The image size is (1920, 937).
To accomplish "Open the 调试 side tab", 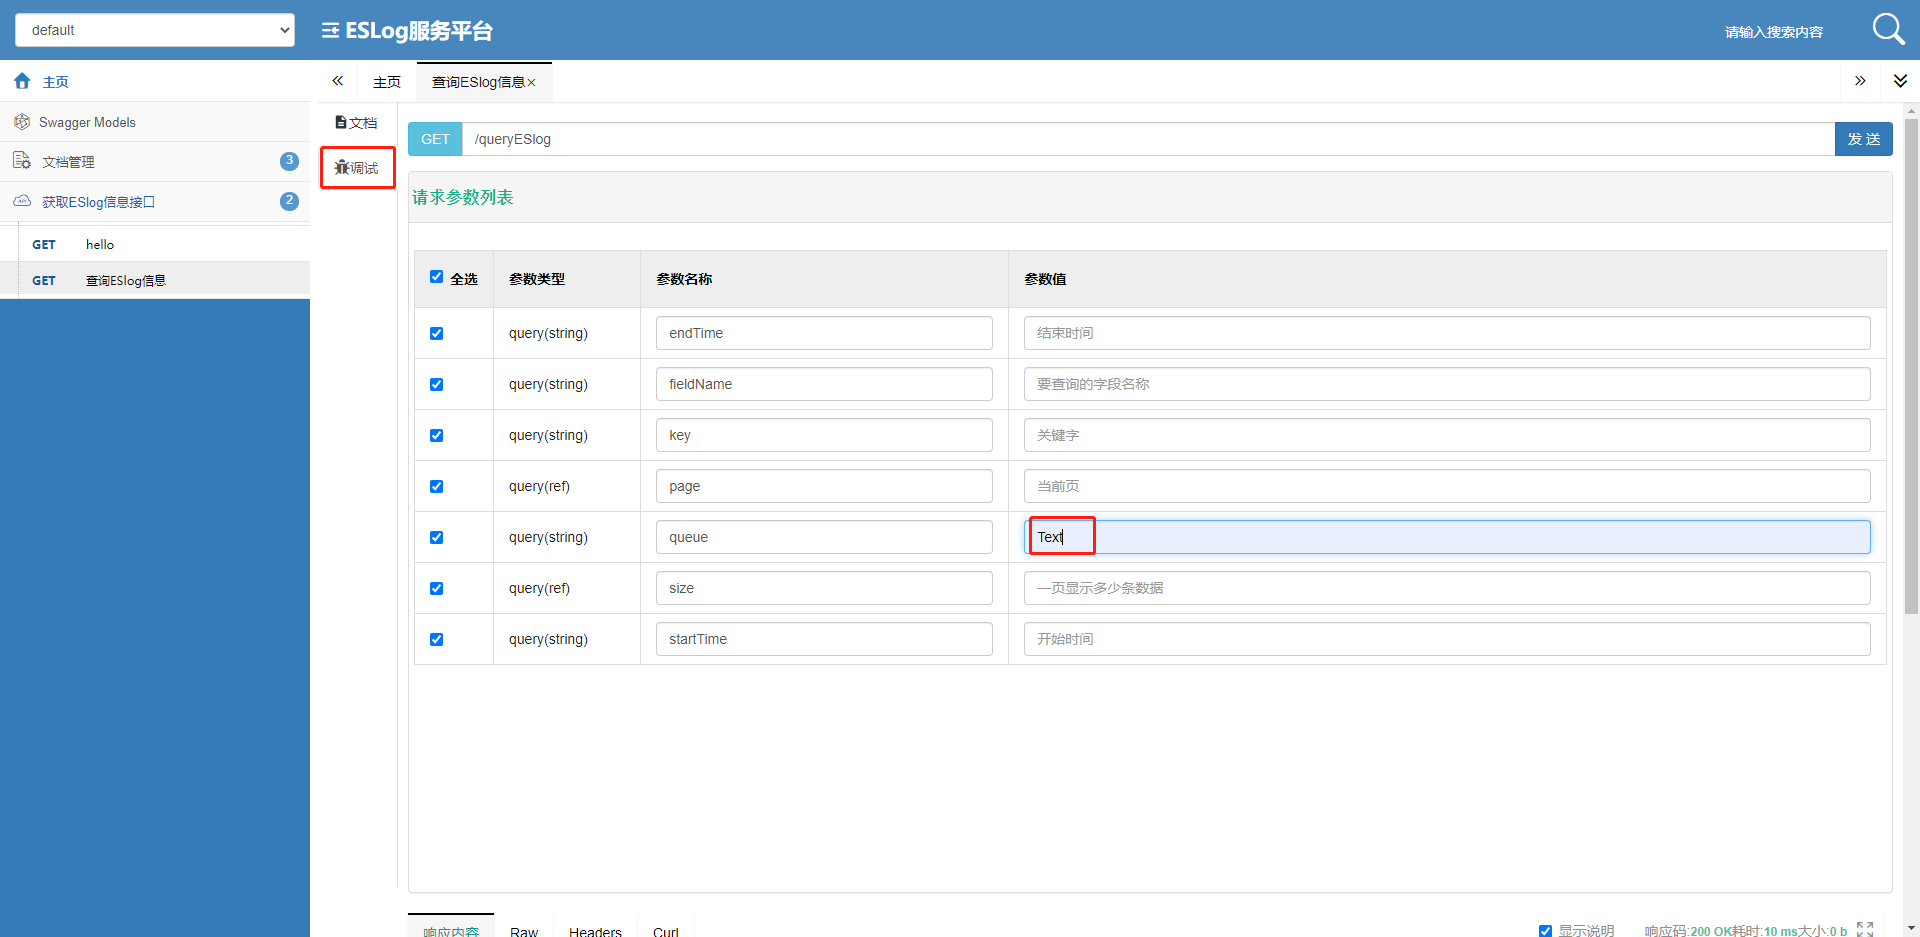I will coord(357,167).
